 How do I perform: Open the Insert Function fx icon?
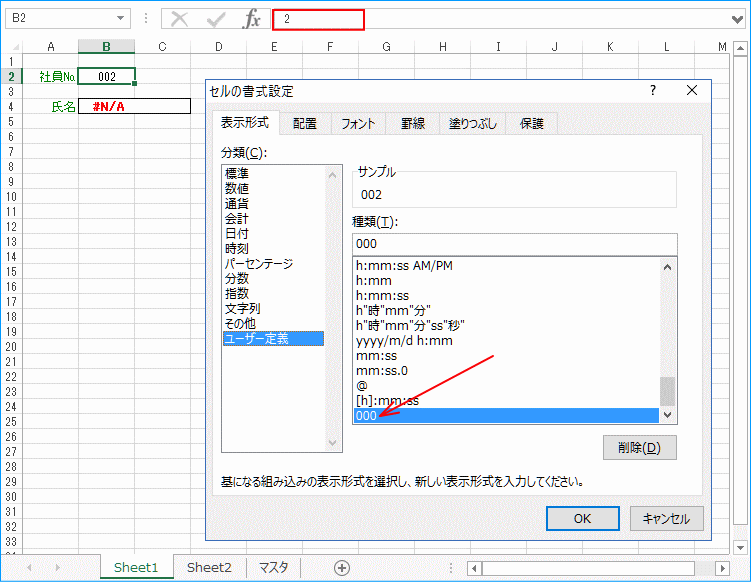point(252,19)
